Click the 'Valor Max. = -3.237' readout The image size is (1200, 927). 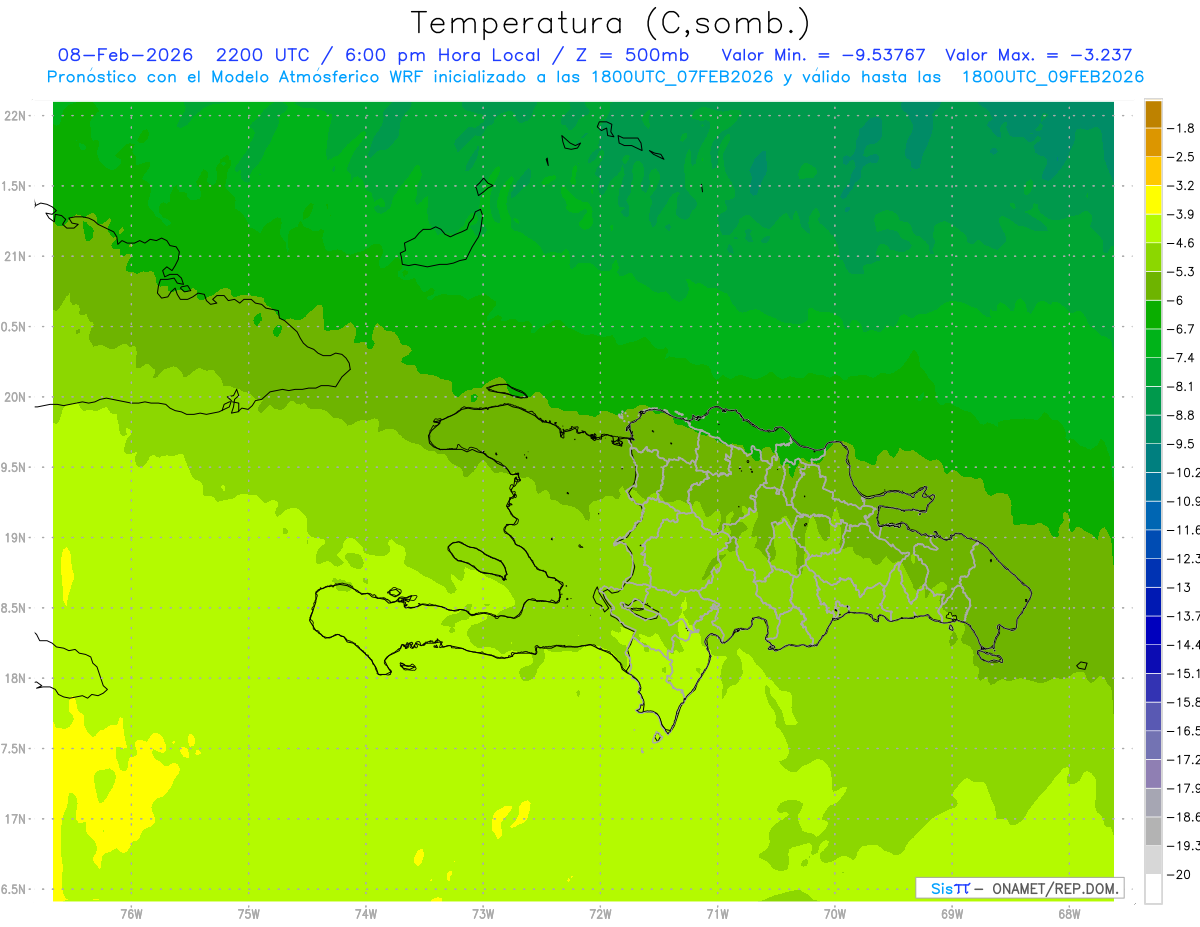click(x=1038, y=55)
